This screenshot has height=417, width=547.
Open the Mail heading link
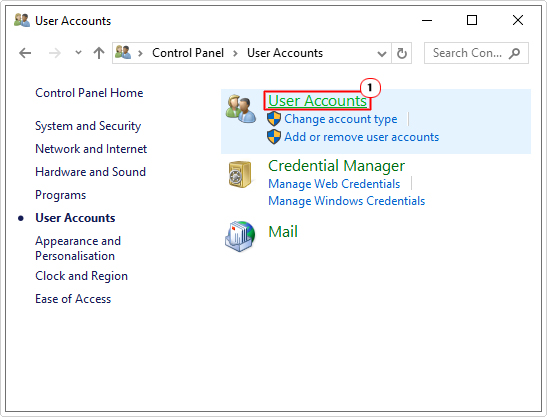point(283,232)
